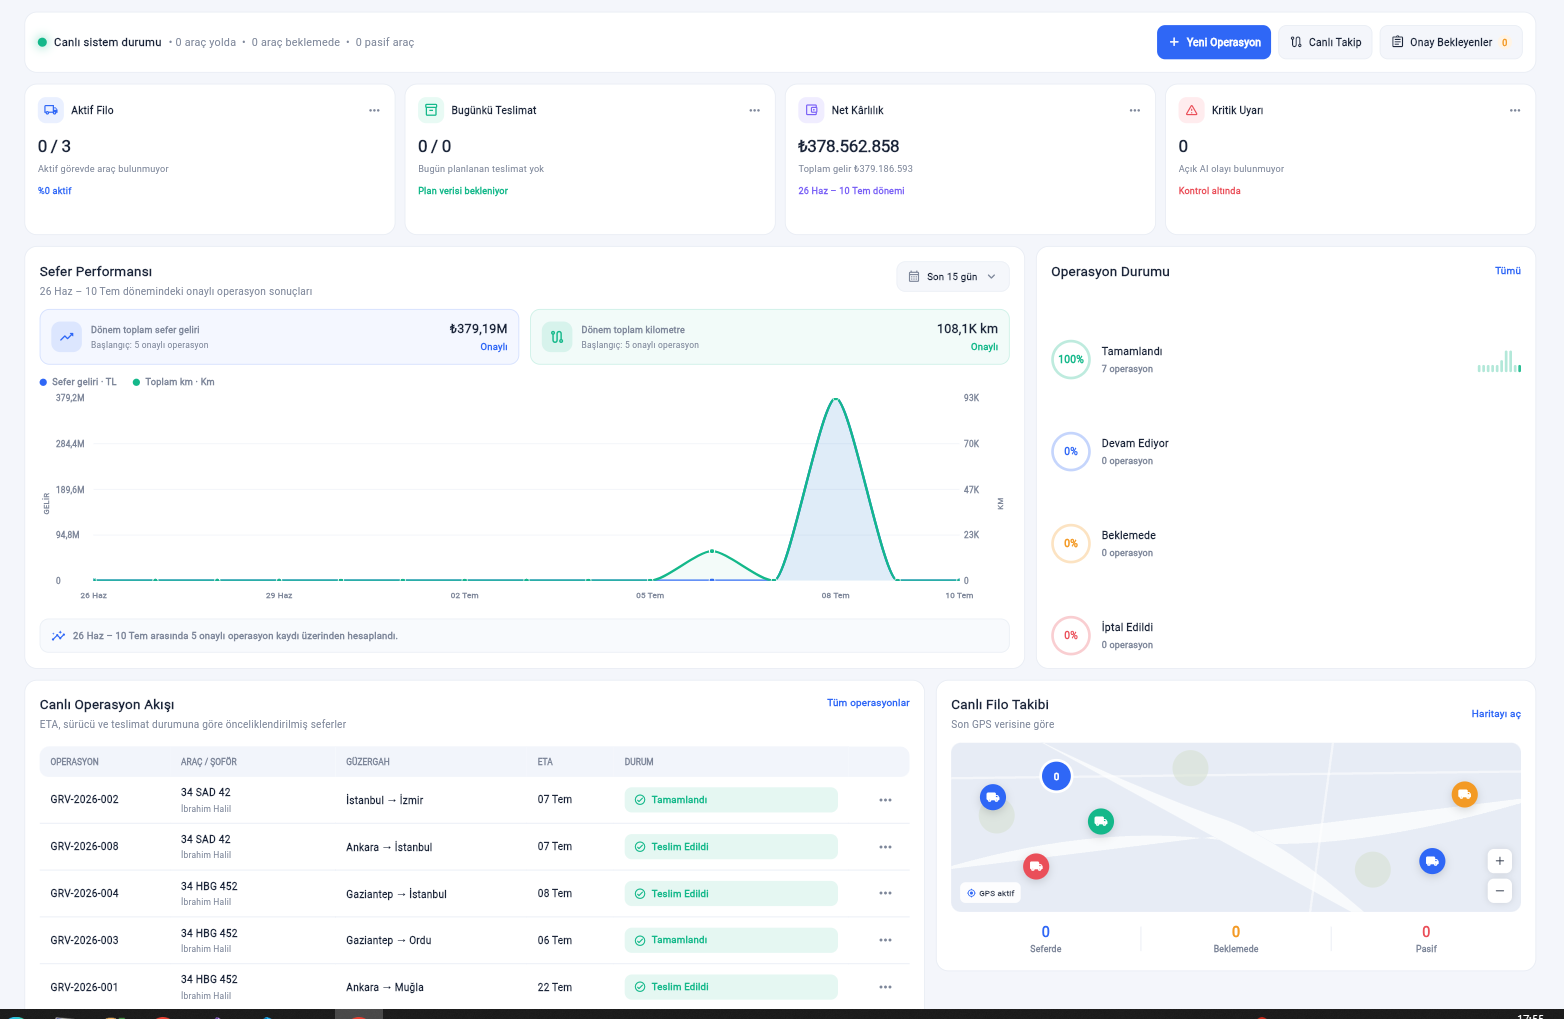1564x1019 pixels.
Task: Open Aktif Filo card options menu
Action: click(x=374, y=110)
